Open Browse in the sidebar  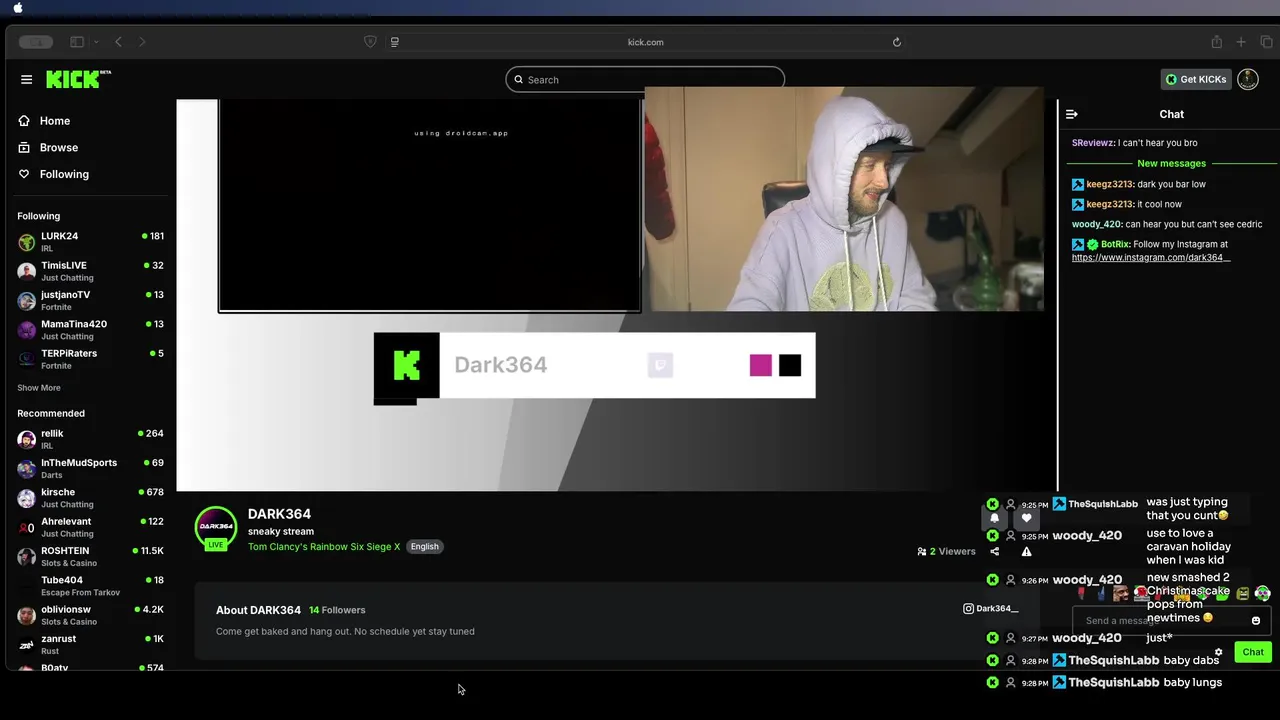58,147
